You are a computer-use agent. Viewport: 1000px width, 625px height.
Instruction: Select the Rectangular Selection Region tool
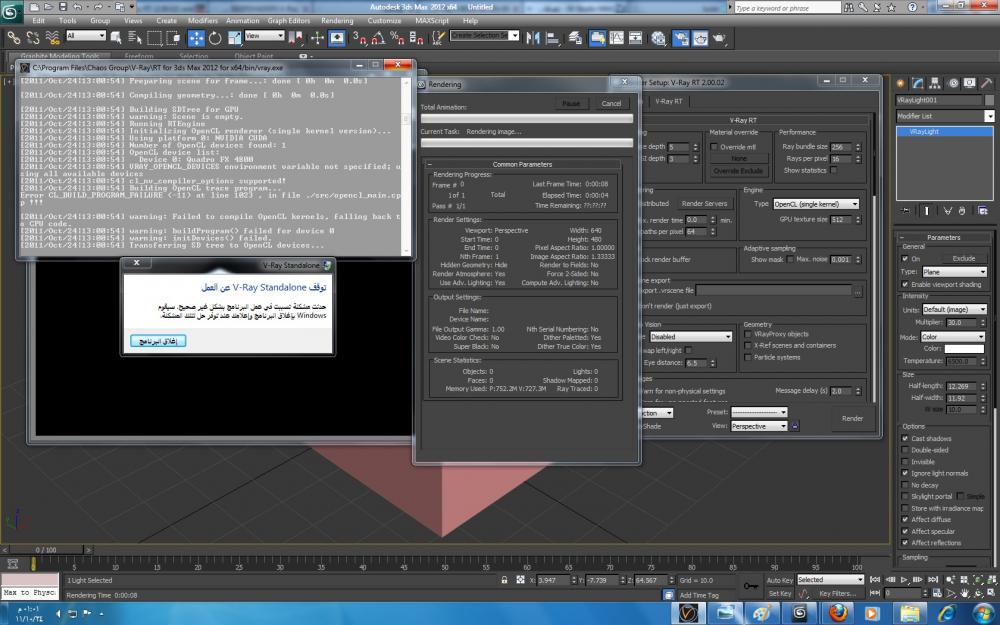(154, 38)
